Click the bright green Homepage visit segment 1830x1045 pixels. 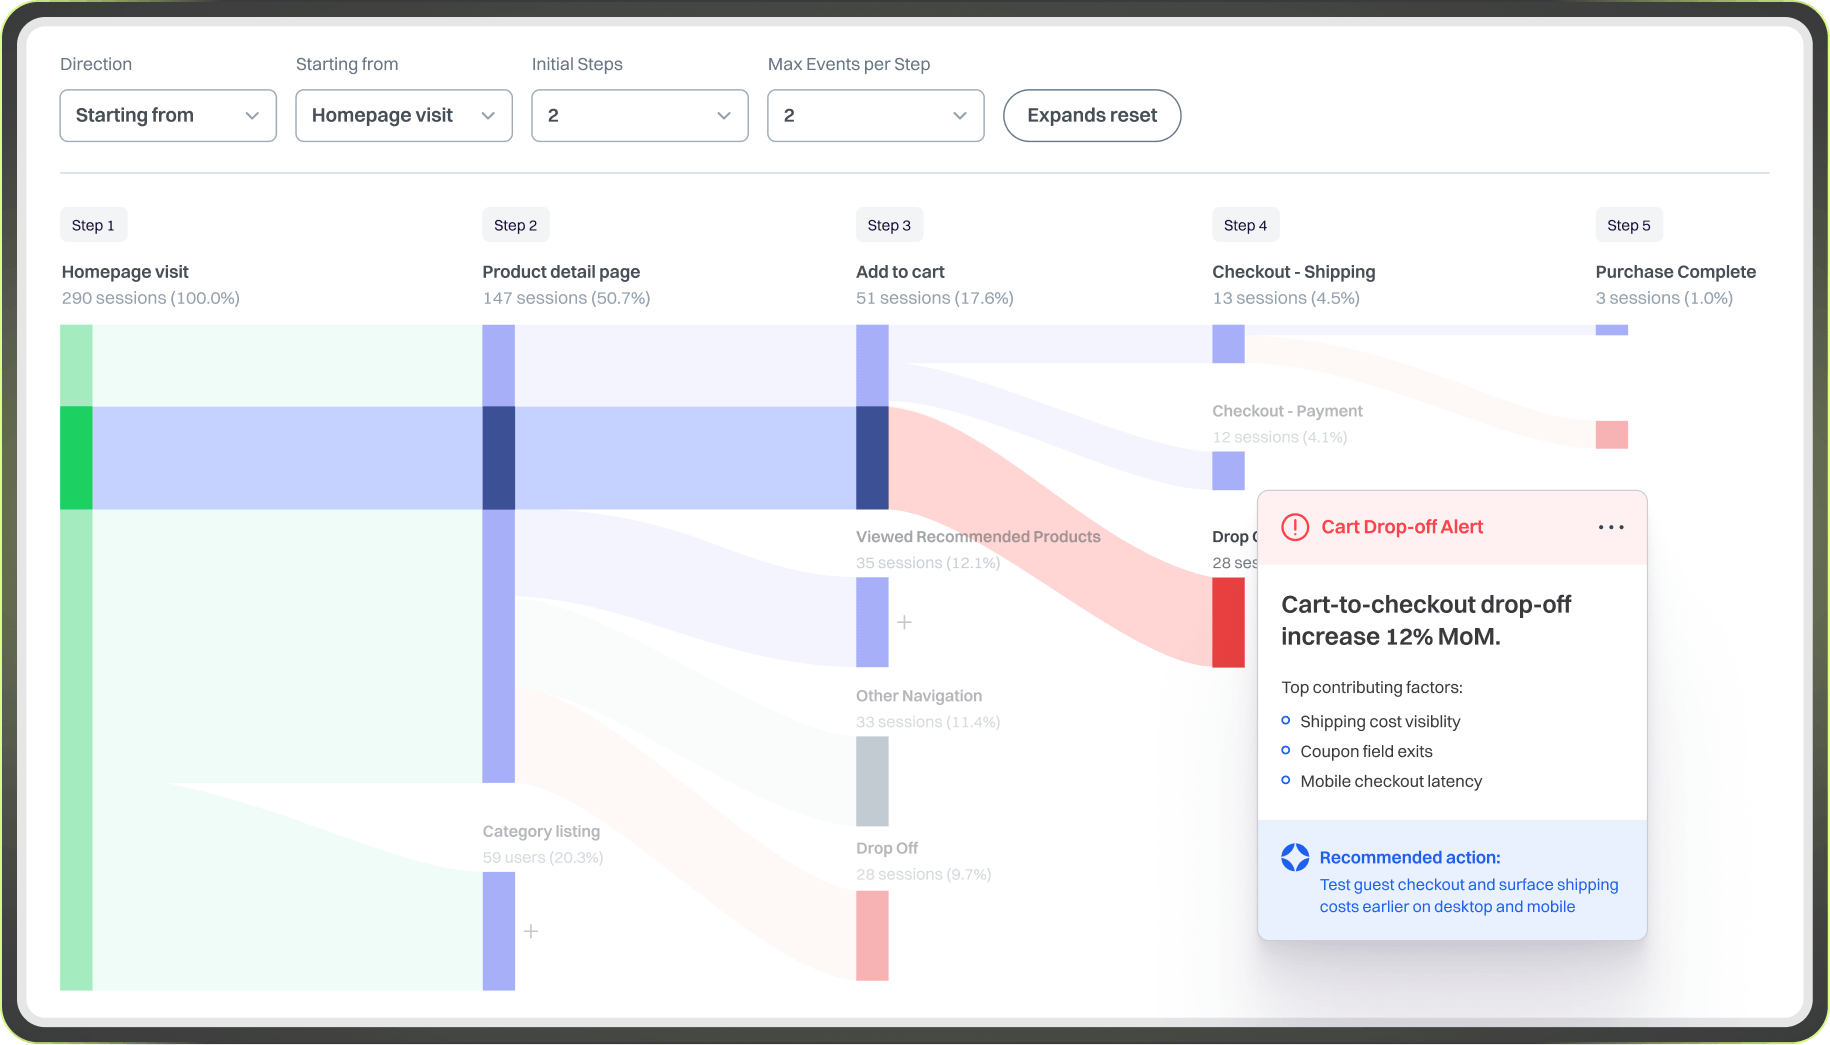click(76, 457)
